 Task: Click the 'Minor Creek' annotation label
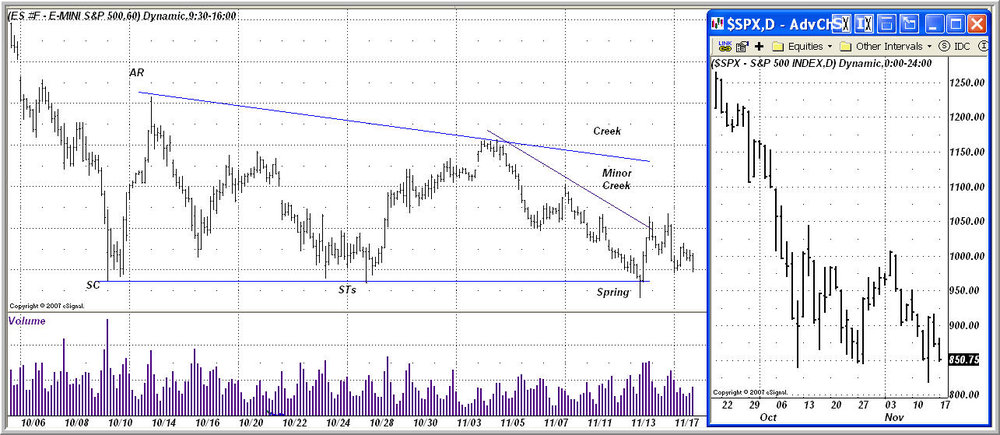(616, 179)
